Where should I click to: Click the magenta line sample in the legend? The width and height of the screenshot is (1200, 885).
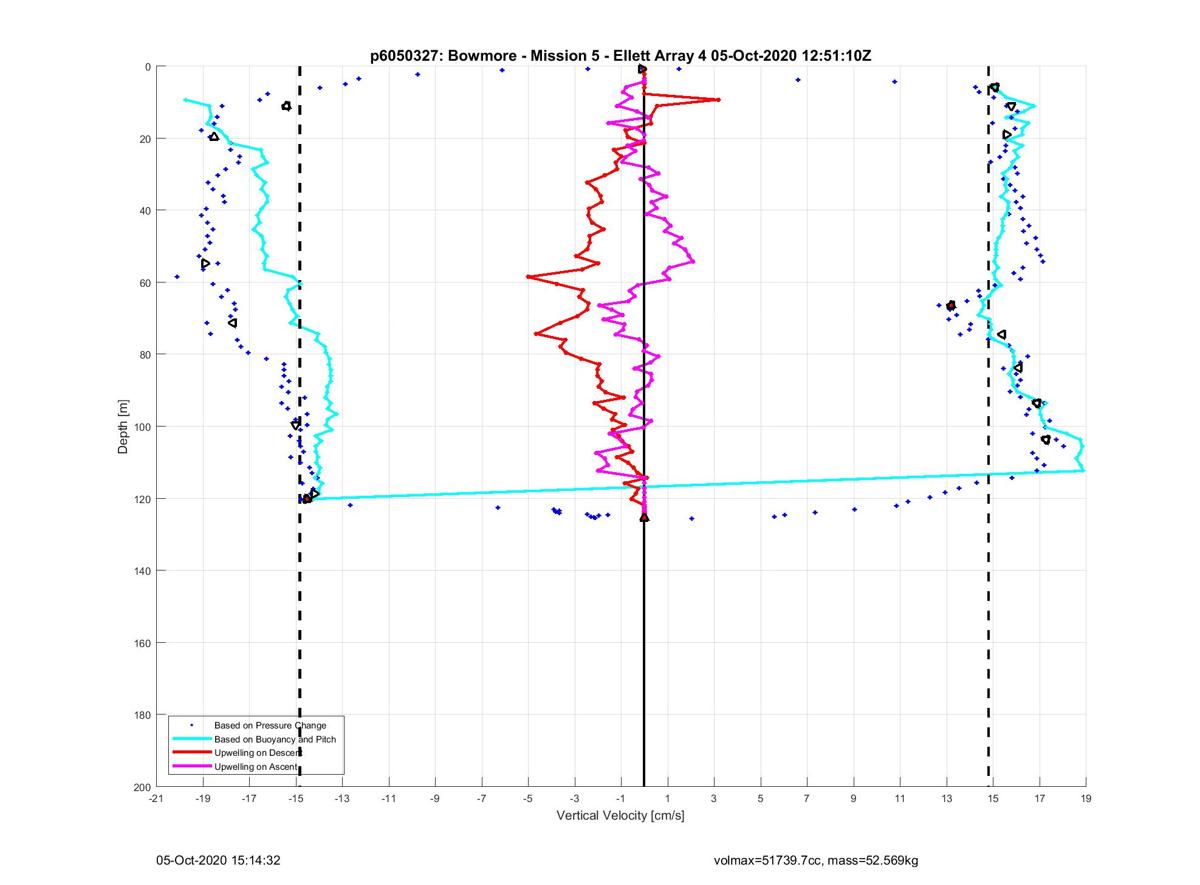coord(191,766)
